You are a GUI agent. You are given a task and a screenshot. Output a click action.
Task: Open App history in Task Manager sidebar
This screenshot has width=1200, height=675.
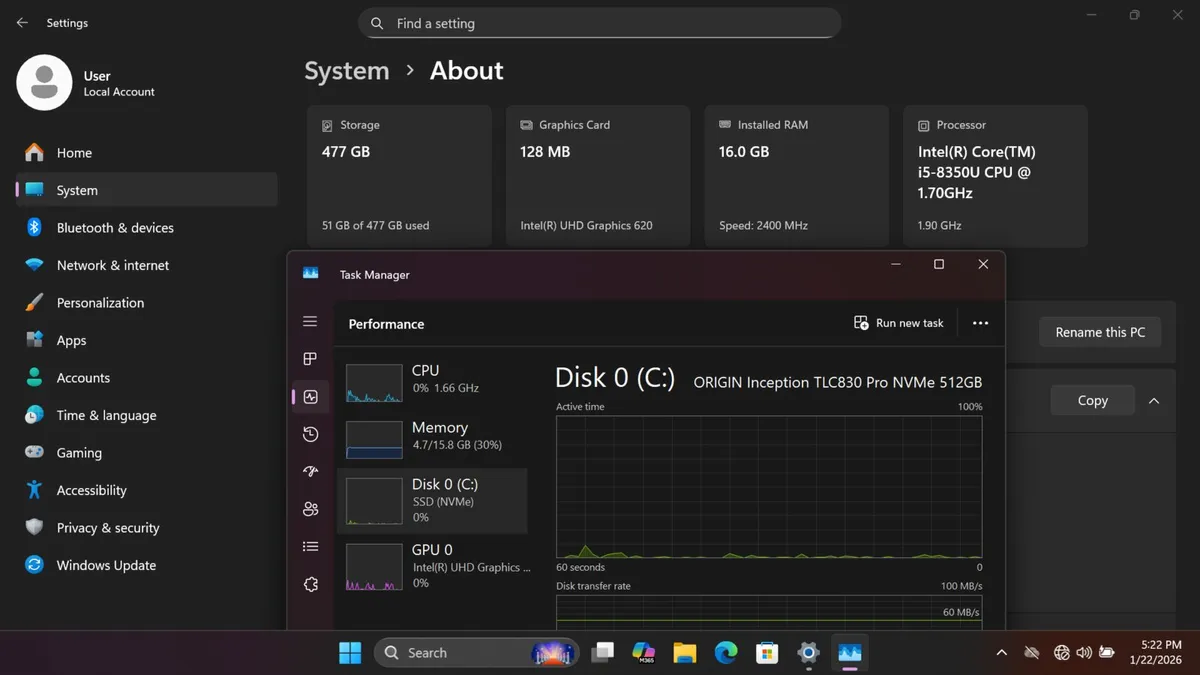(x=310, y=434)
